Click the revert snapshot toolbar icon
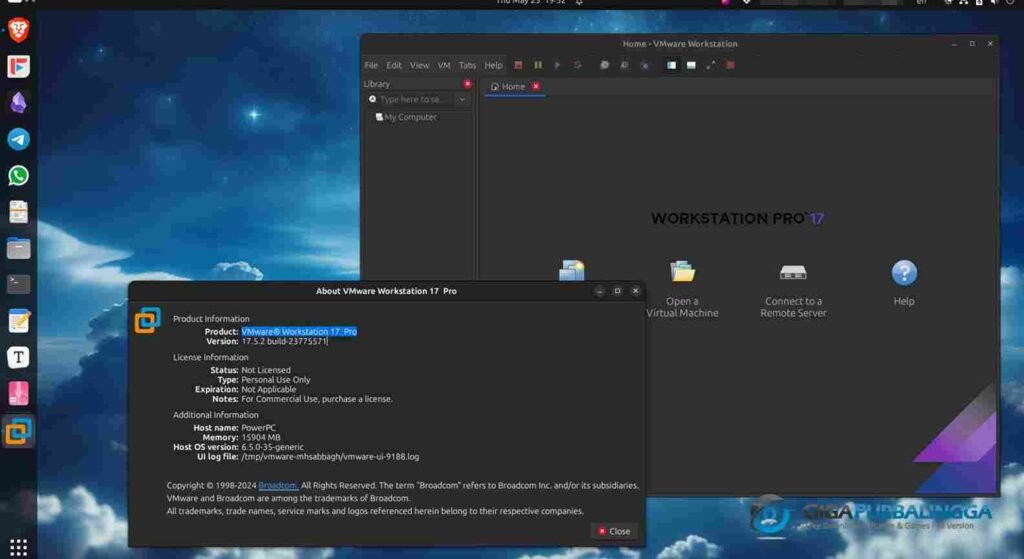 624,65
